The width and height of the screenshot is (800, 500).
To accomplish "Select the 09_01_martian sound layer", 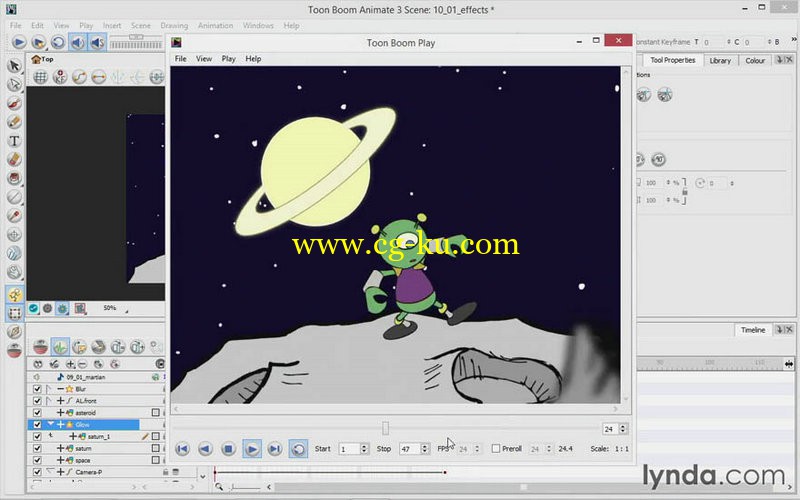I will click(86, 377).
